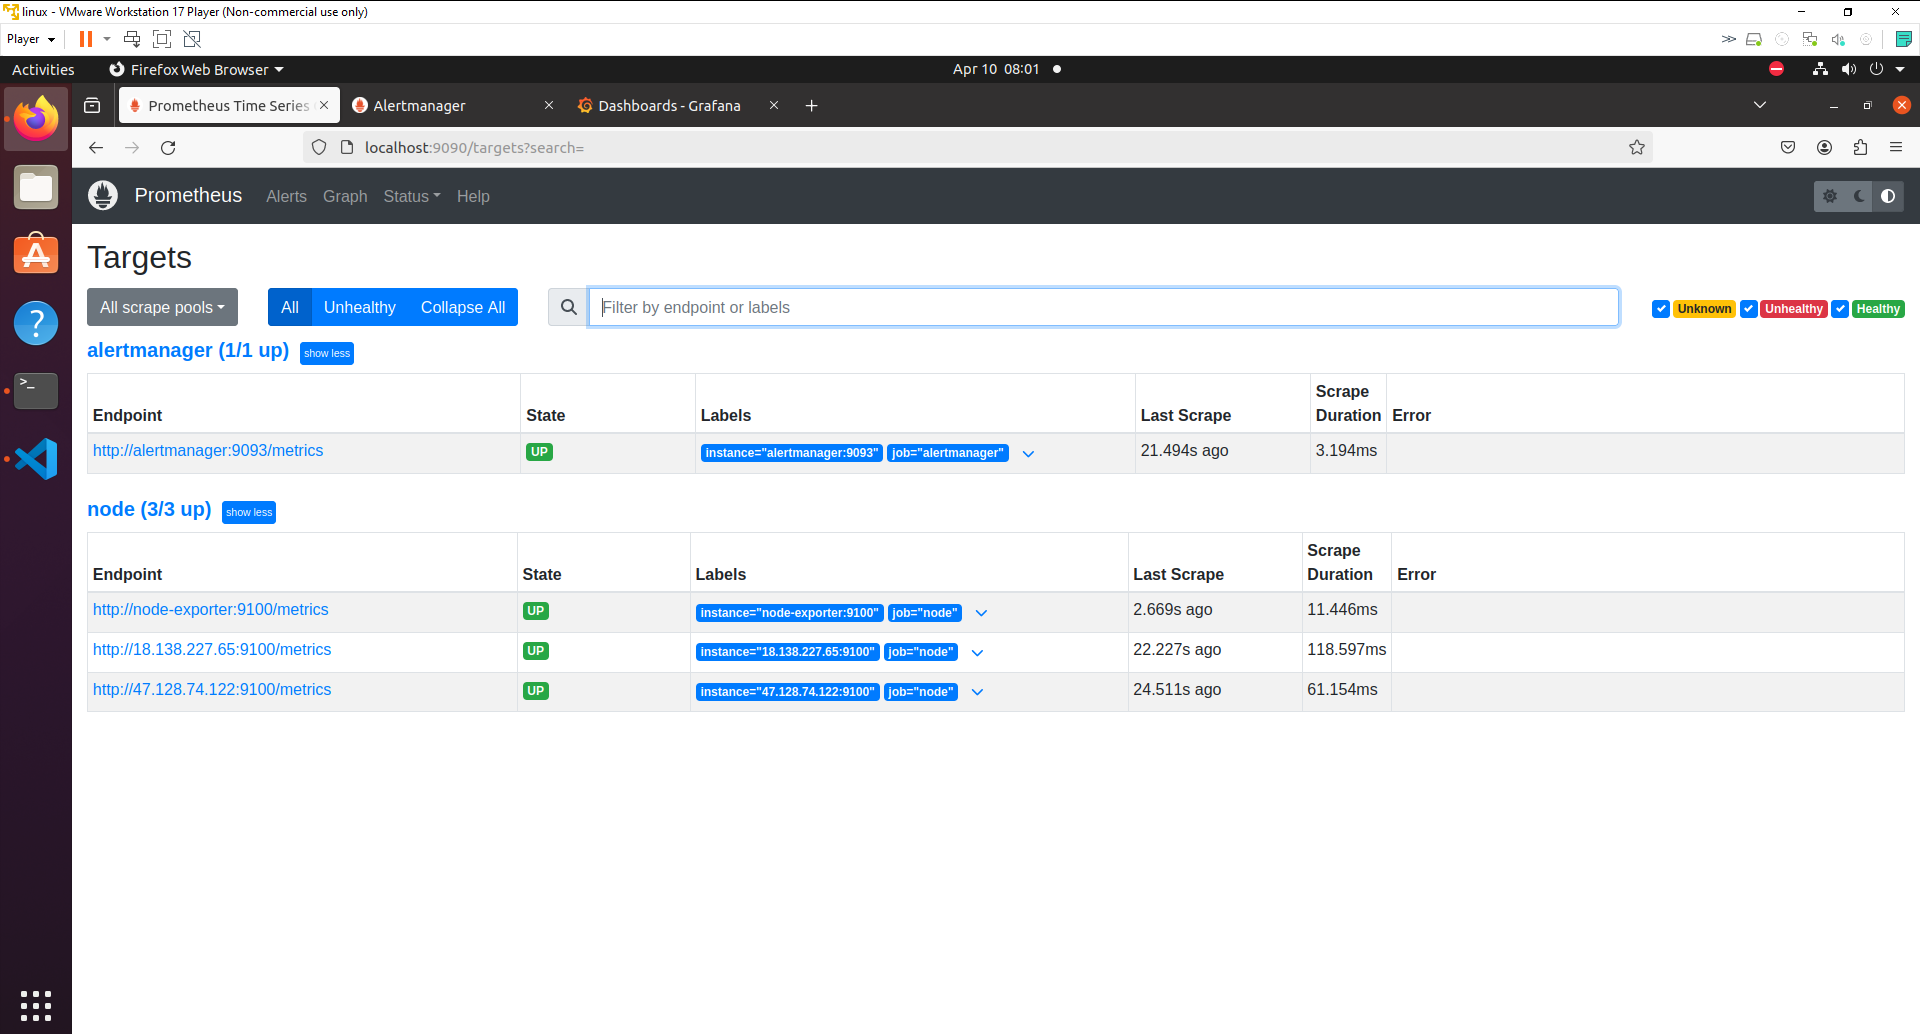The height and width of the screenshot is (1034, 1920).
Task: Click the alertmanager (1/1 up) heading
Action: tap(188, 351)
